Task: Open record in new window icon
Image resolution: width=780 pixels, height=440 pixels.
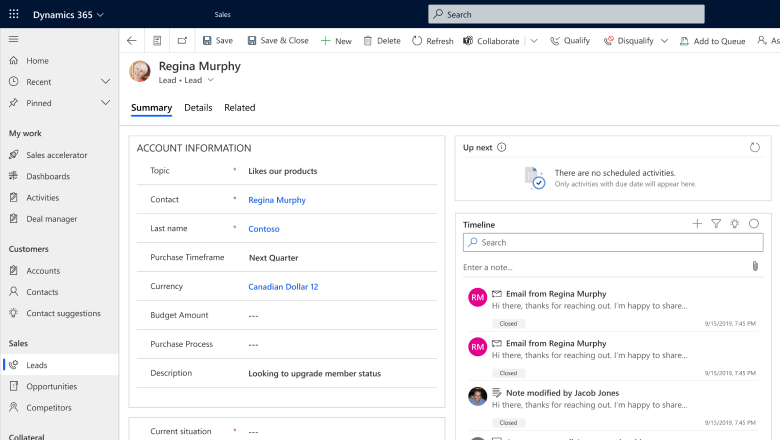Action: [182, 41]
